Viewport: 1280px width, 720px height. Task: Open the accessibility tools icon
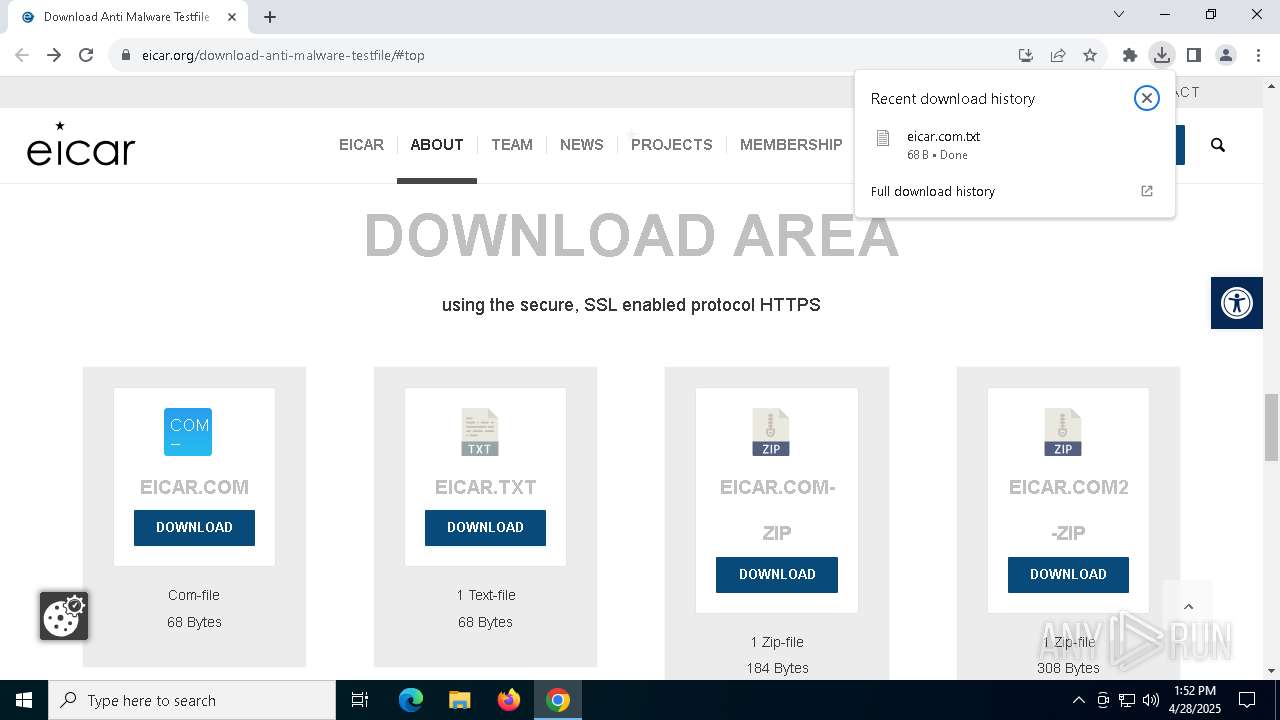[1237, 303]
